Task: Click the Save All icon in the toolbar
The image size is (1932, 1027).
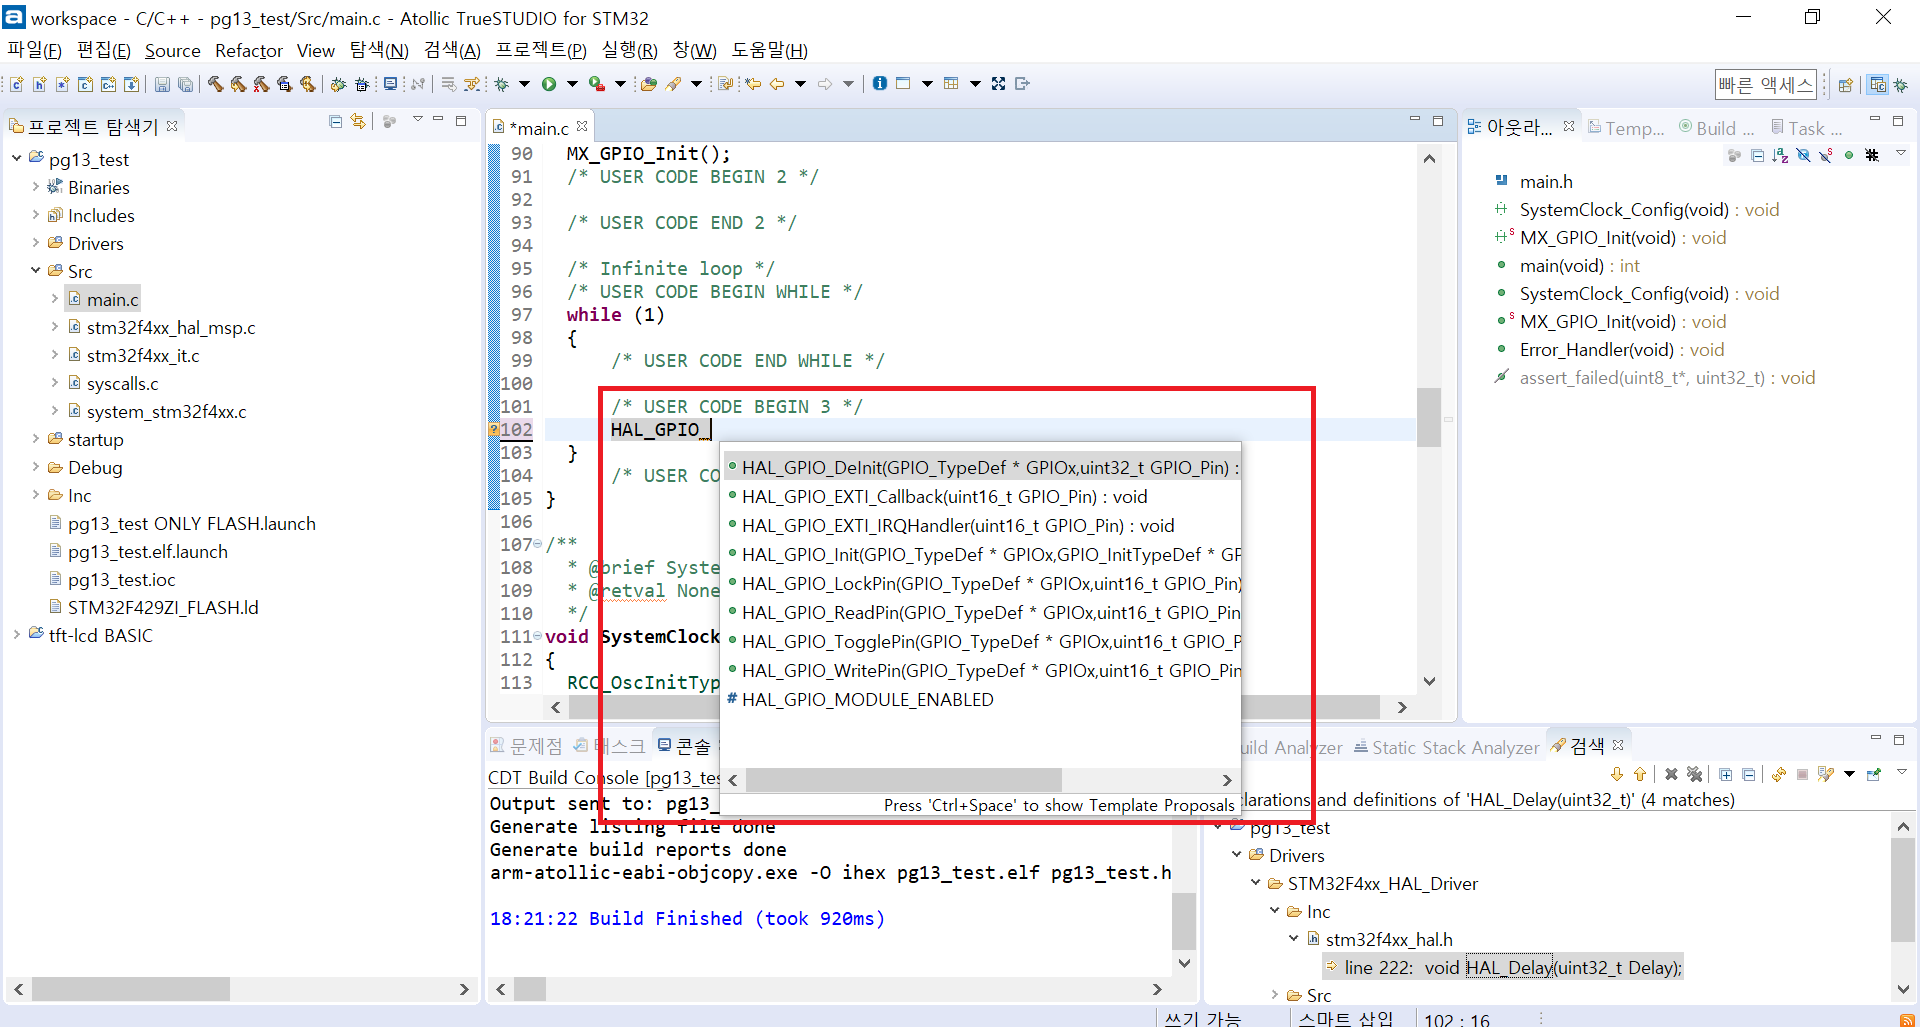Action: (185, 84)
